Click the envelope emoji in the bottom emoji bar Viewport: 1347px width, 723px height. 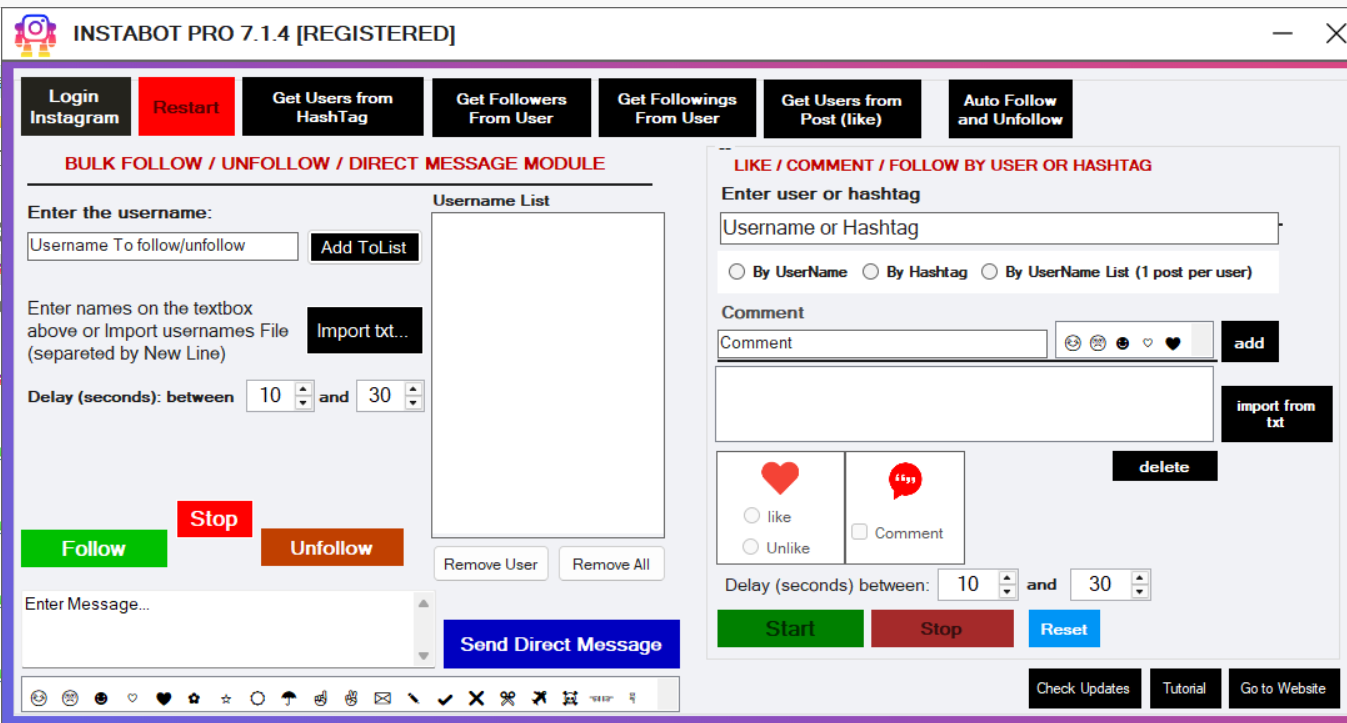(382, 699)
